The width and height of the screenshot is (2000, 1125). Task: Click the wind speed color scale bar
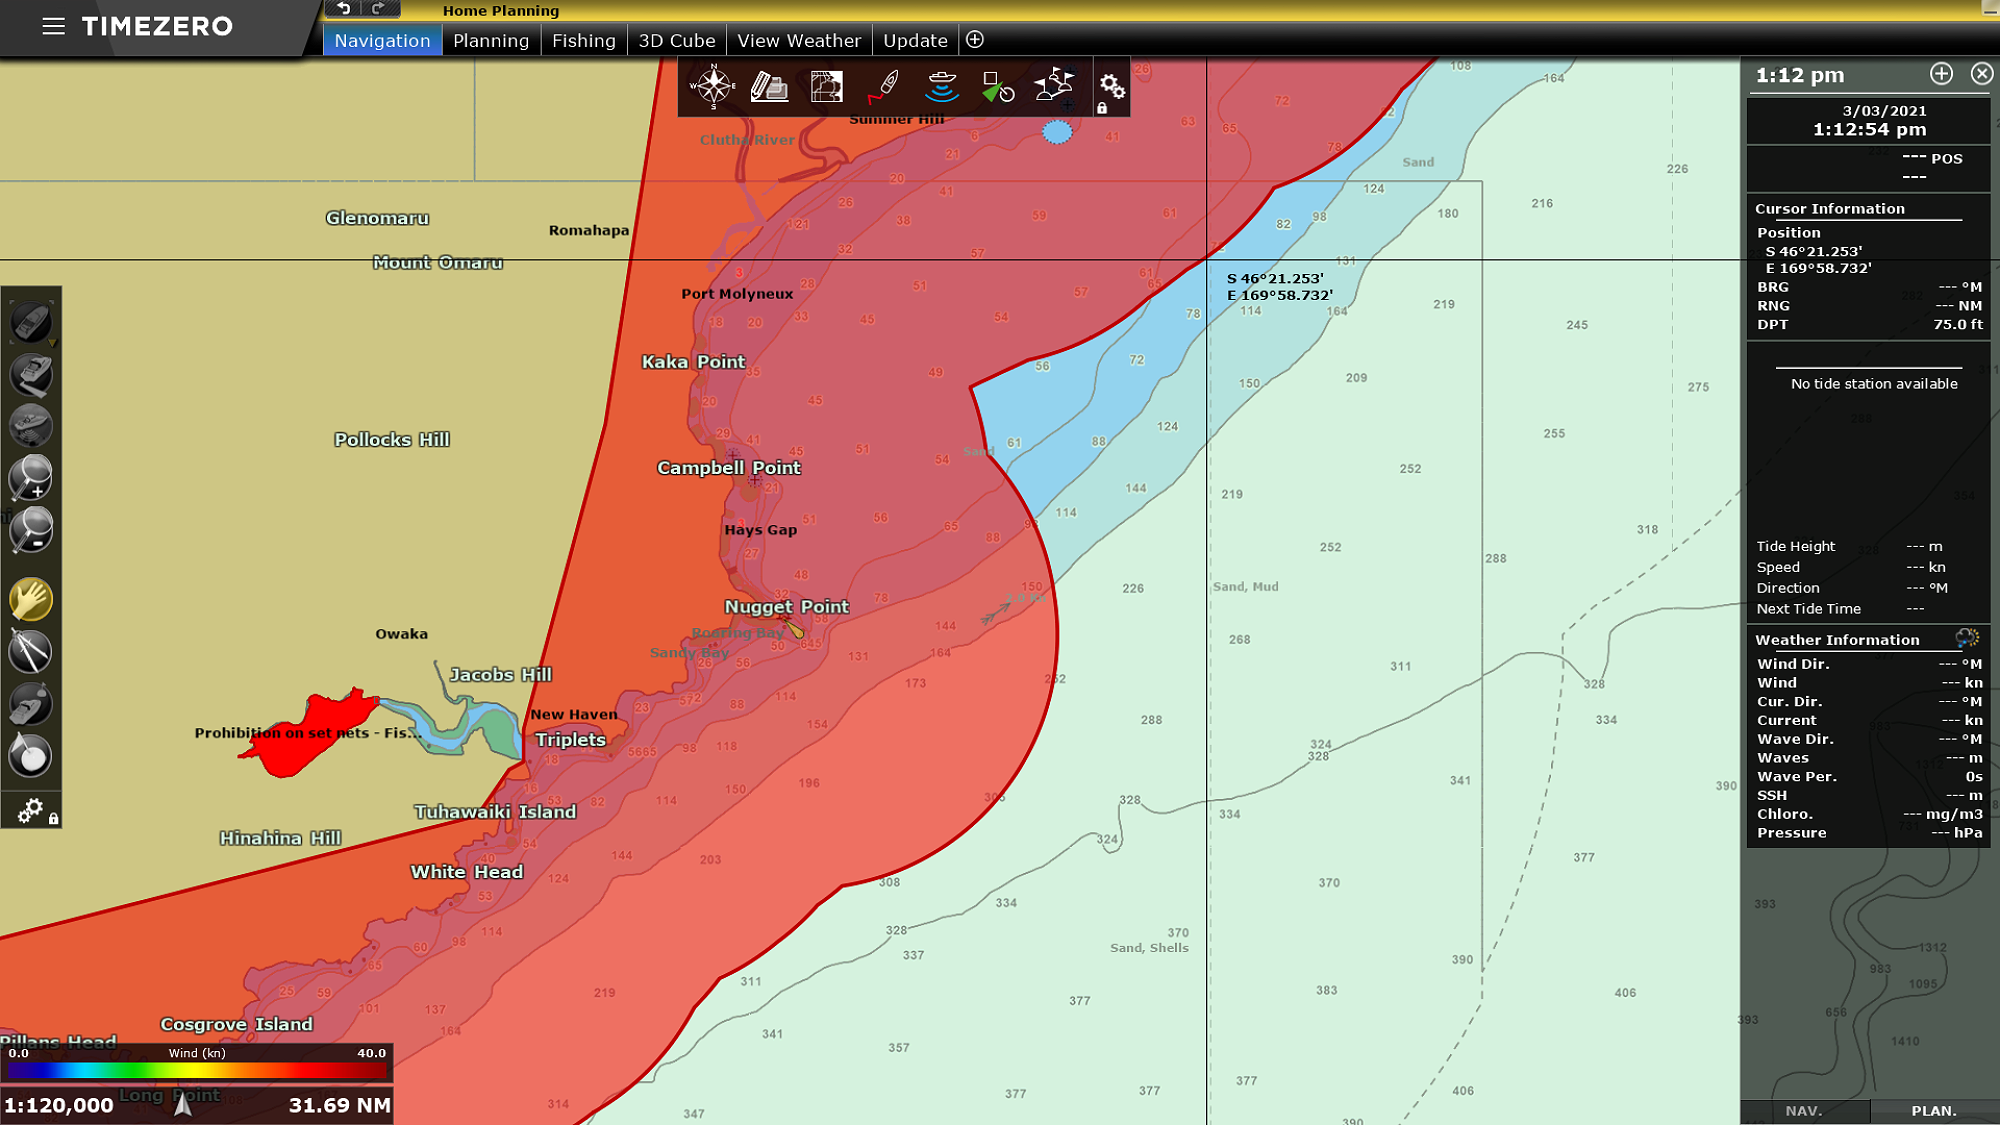[x=197, y=1070]
